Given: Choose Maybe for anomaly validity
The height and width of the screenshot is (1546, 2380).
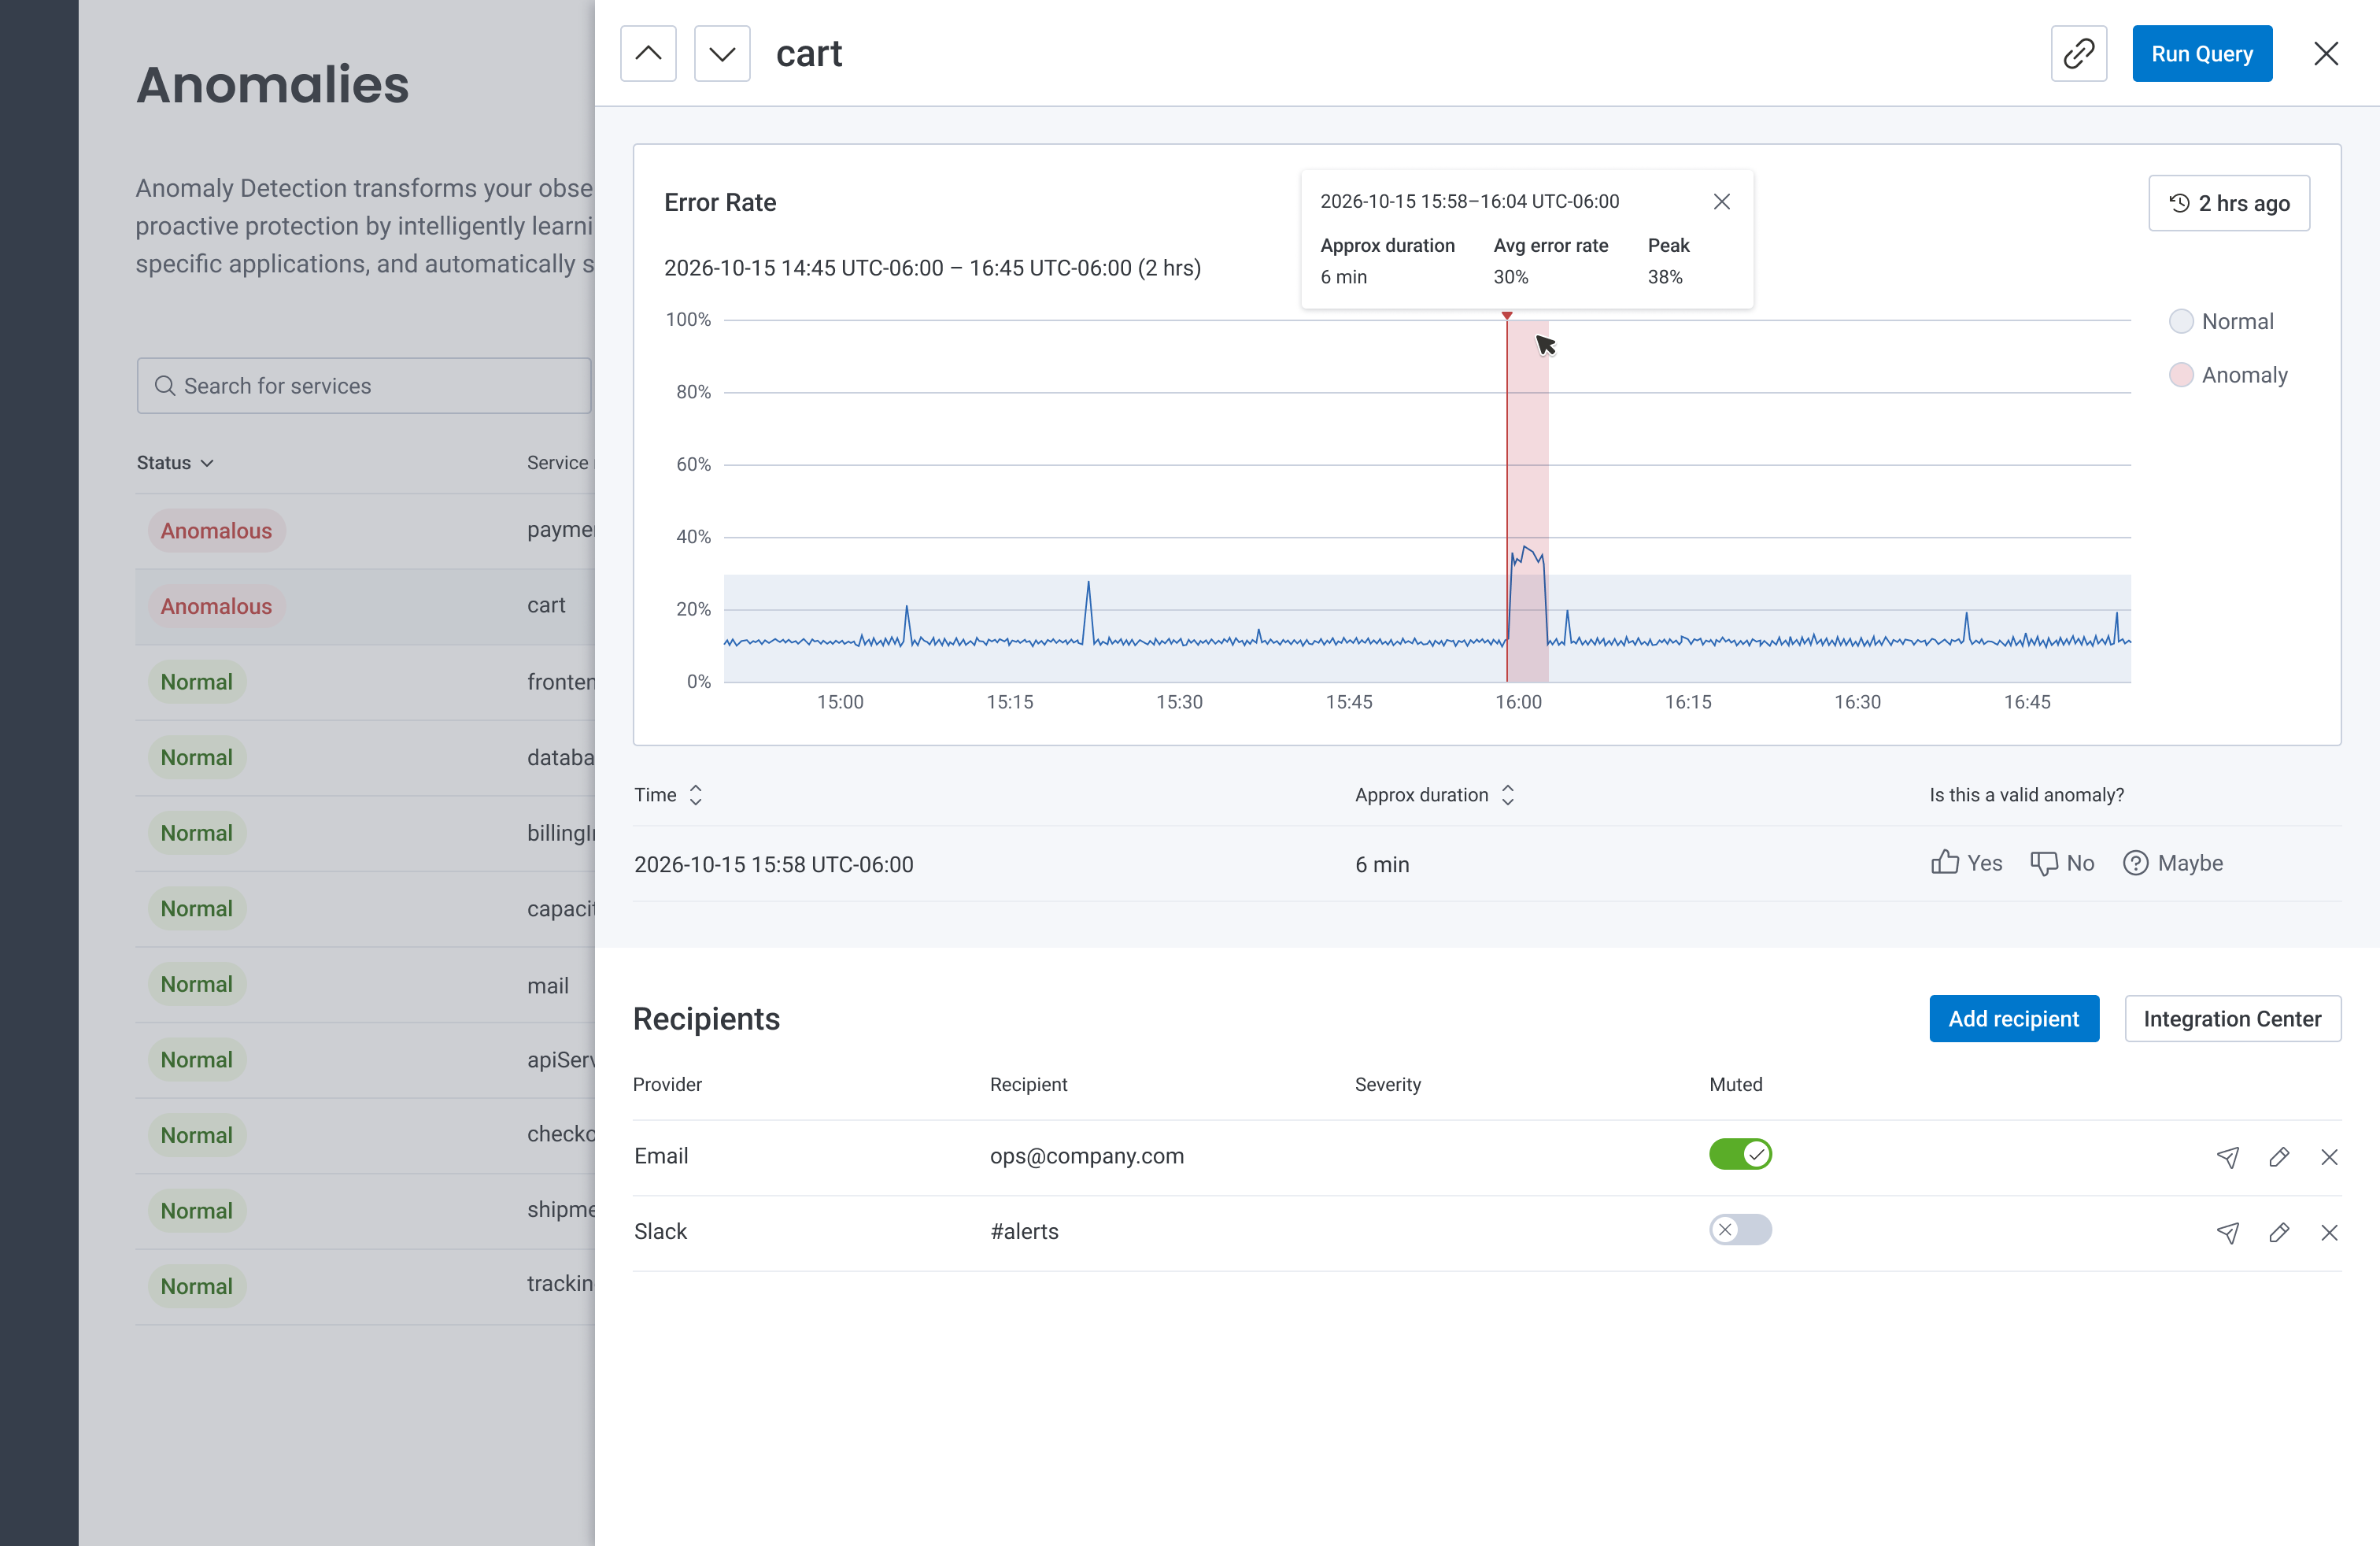Looking at the screenshot, I should [x=2172, y=863].
